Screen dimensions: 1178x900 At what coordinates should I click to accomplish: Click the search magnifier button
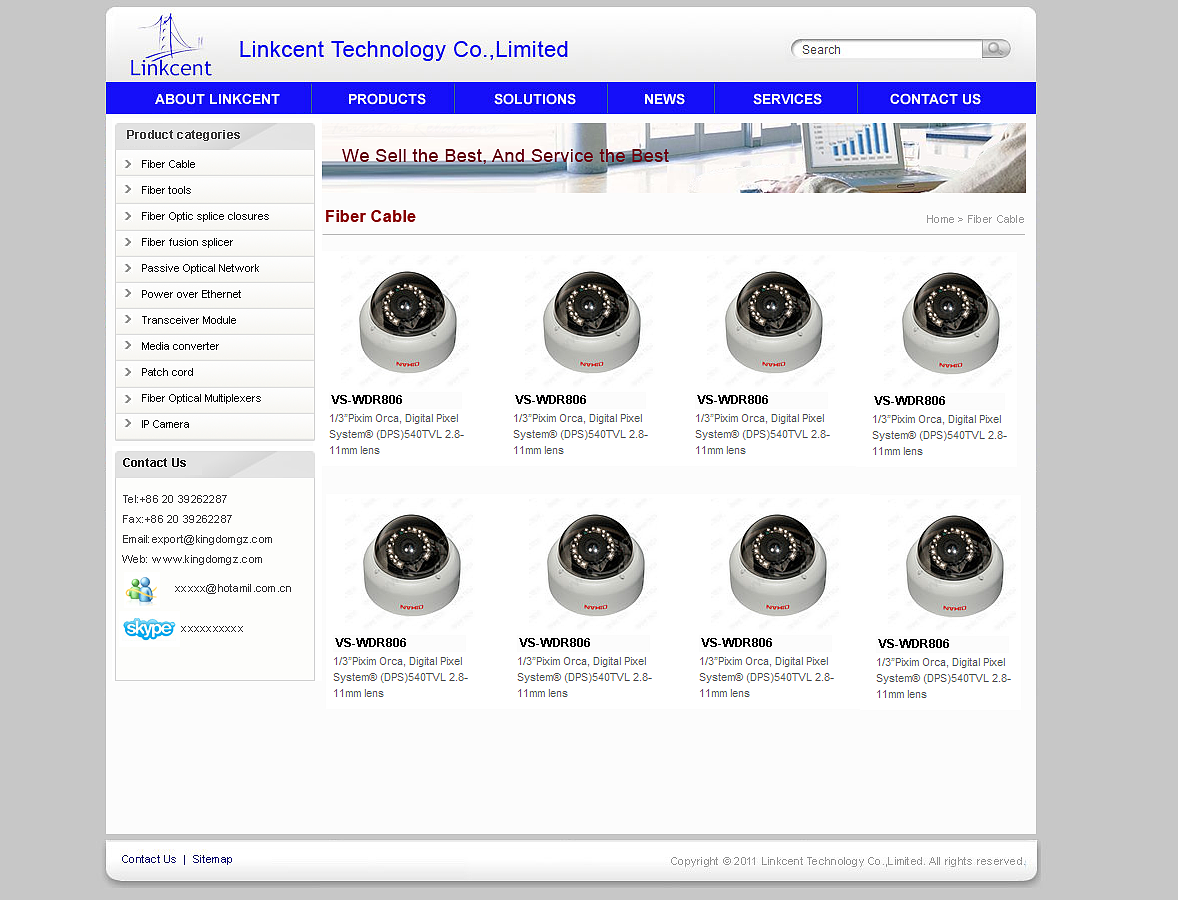(995, 49)
